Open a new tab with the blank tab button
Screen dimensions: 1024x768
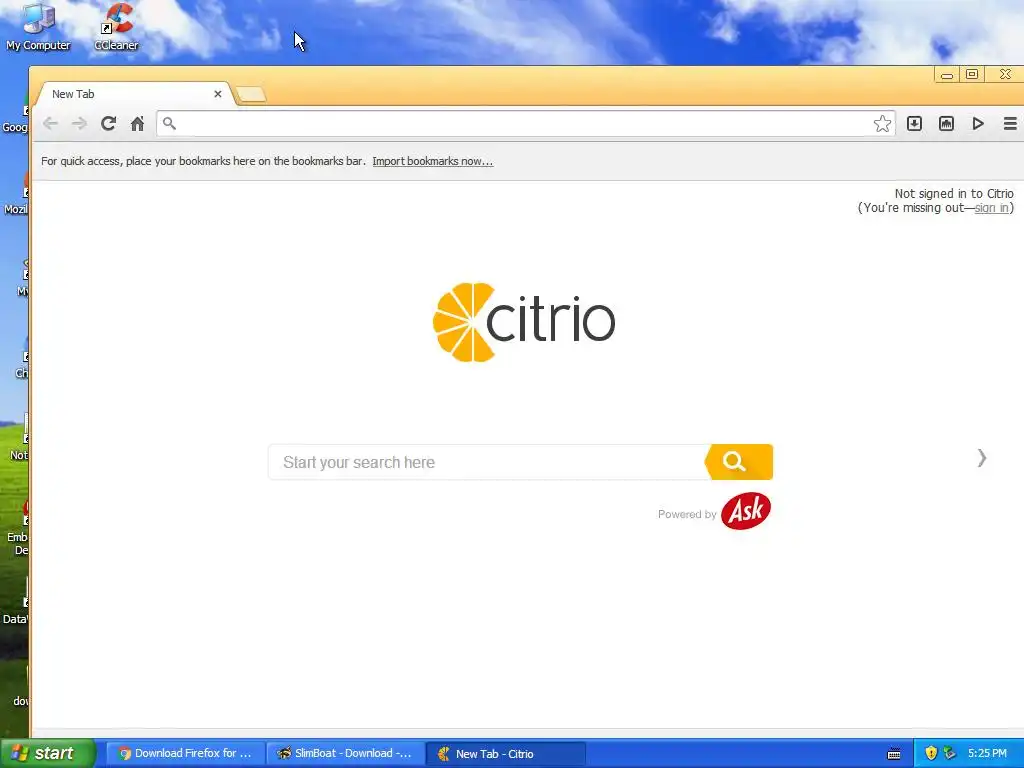pos(251,95)
